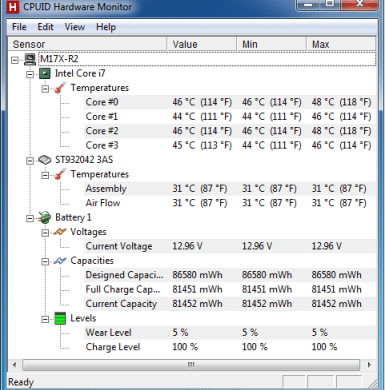Click the Charge Level 100 % value
This screenshot has width=385, height=390.
click(x=185, y=347)
